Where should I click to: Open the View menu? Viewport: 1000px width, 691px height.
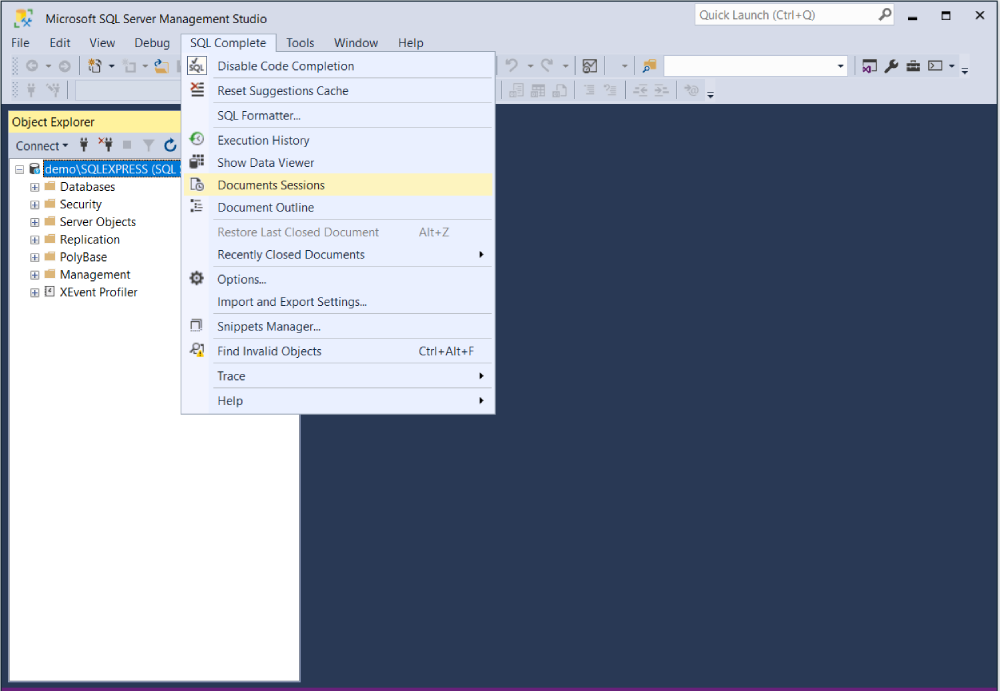[102, 43]
